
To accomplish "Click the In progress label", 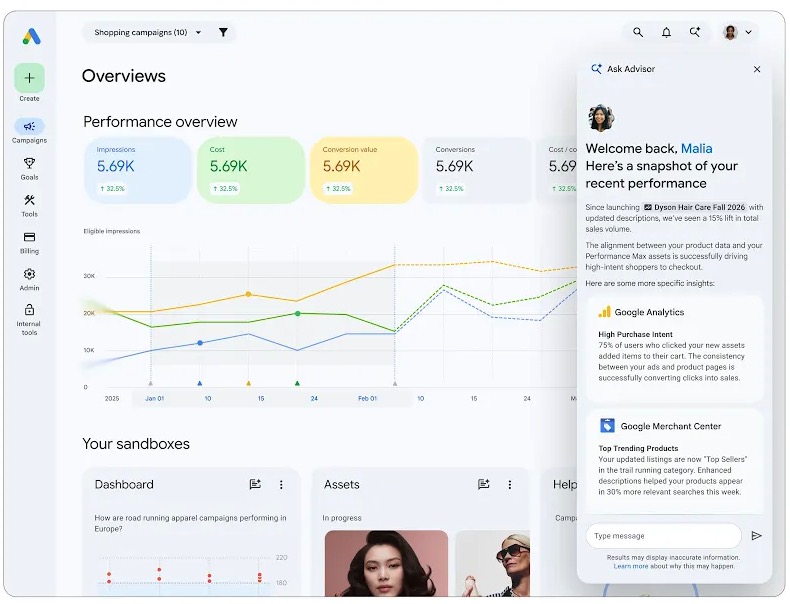I will coord(342,518).
